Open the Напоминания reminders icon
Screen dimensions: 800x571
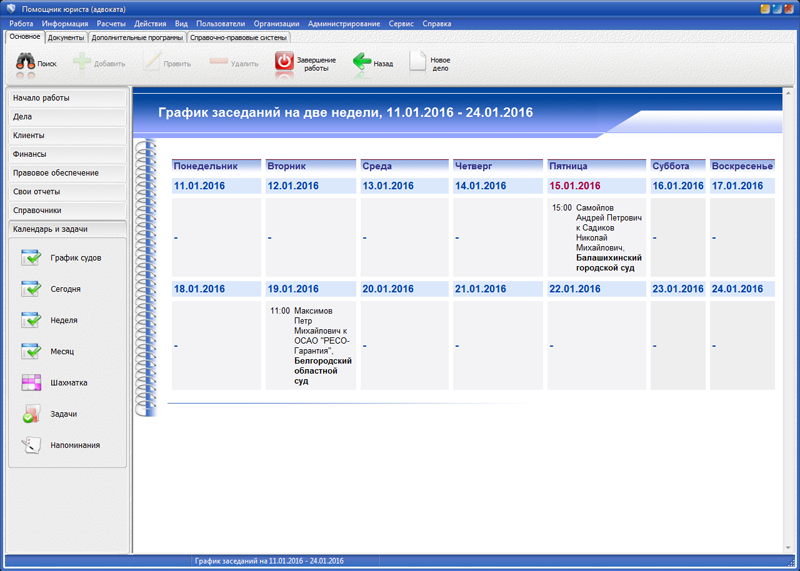point(31,445)
